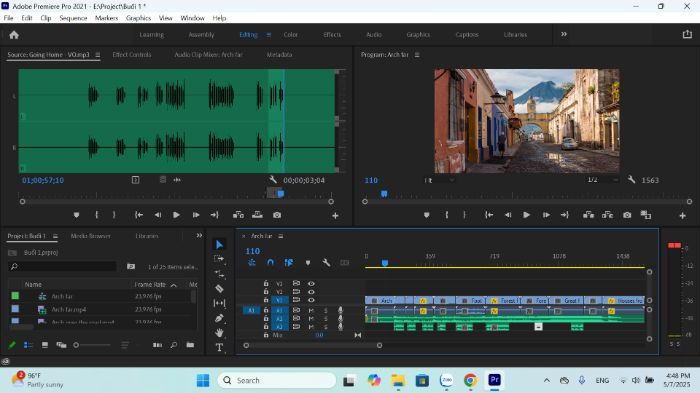Click Find magnifier in Project panel footer
This screenshot has height=393, width=700.
point(174,345)
